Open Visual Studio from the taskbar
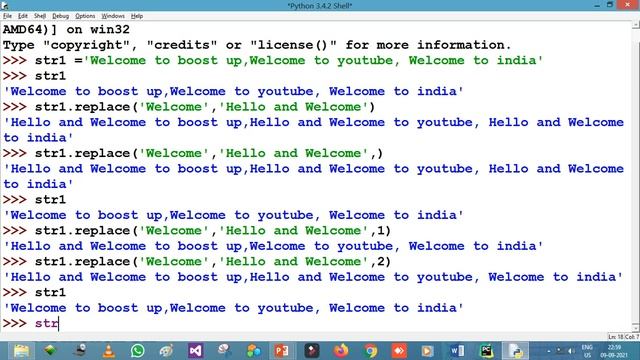640x360 pixels. [x=196, y=351]
